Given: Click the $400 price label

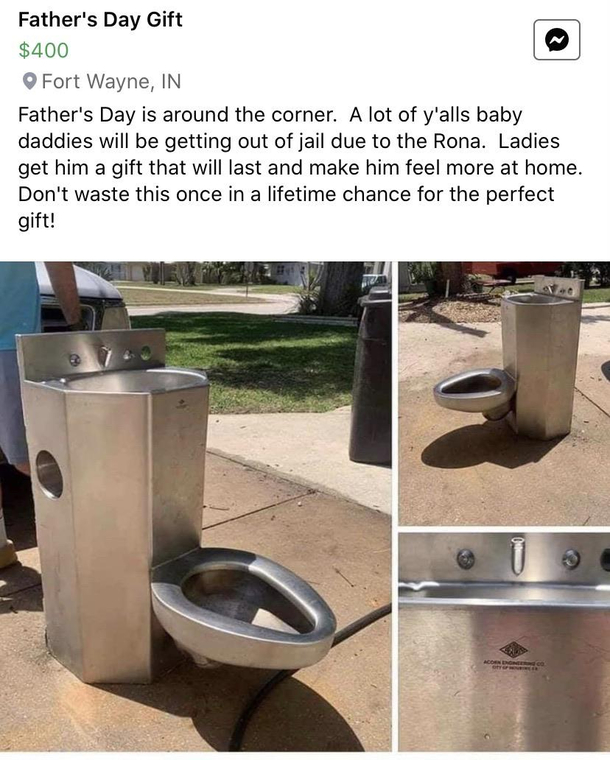Looking at the screenshot, I should point(44,50).
